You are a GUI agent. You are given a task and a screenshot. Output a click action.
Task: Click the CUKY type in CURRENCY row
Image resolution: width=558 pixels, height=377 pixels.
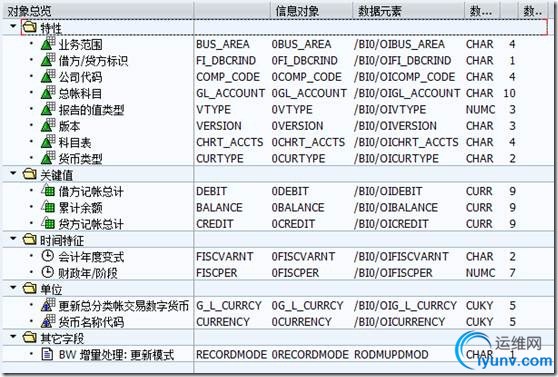[x=479, y=322]
